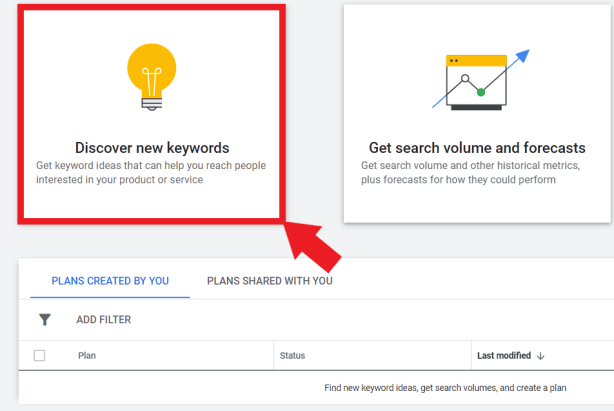
Task: Click the funnel filter icon
Action: [x=45, y=319]
